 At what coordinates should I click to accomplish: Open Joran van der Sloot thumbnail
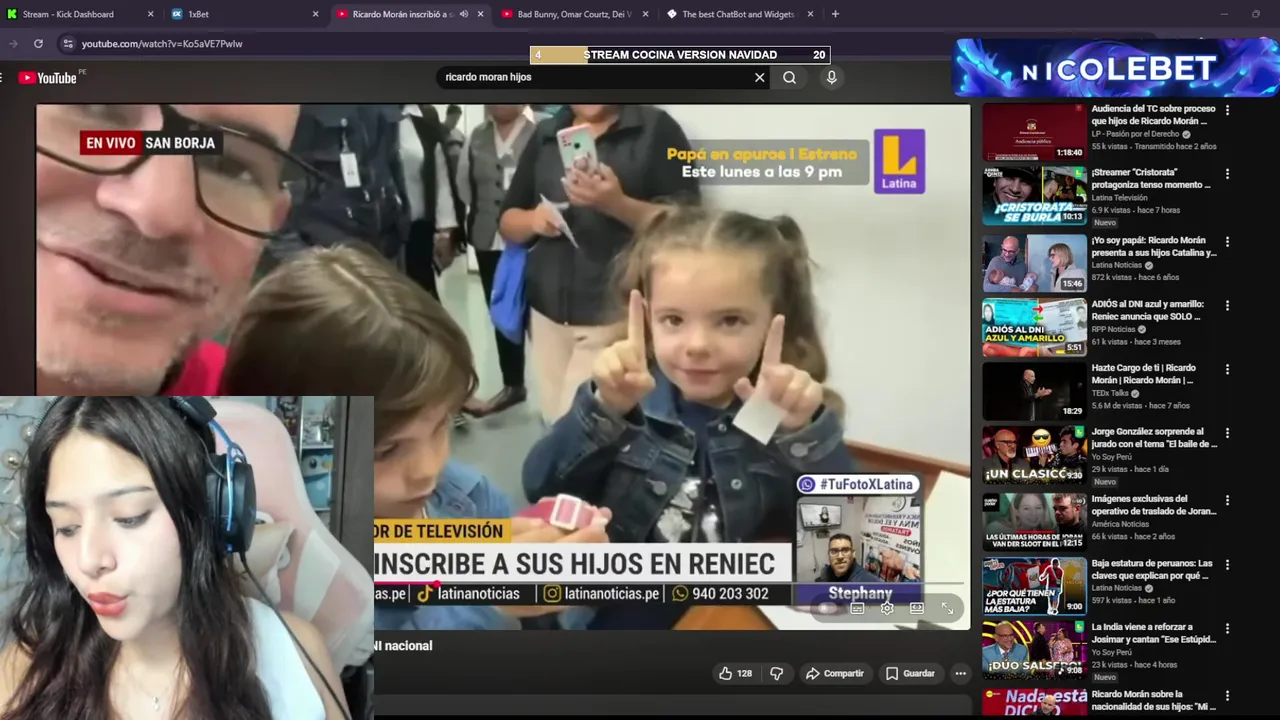1034,522
